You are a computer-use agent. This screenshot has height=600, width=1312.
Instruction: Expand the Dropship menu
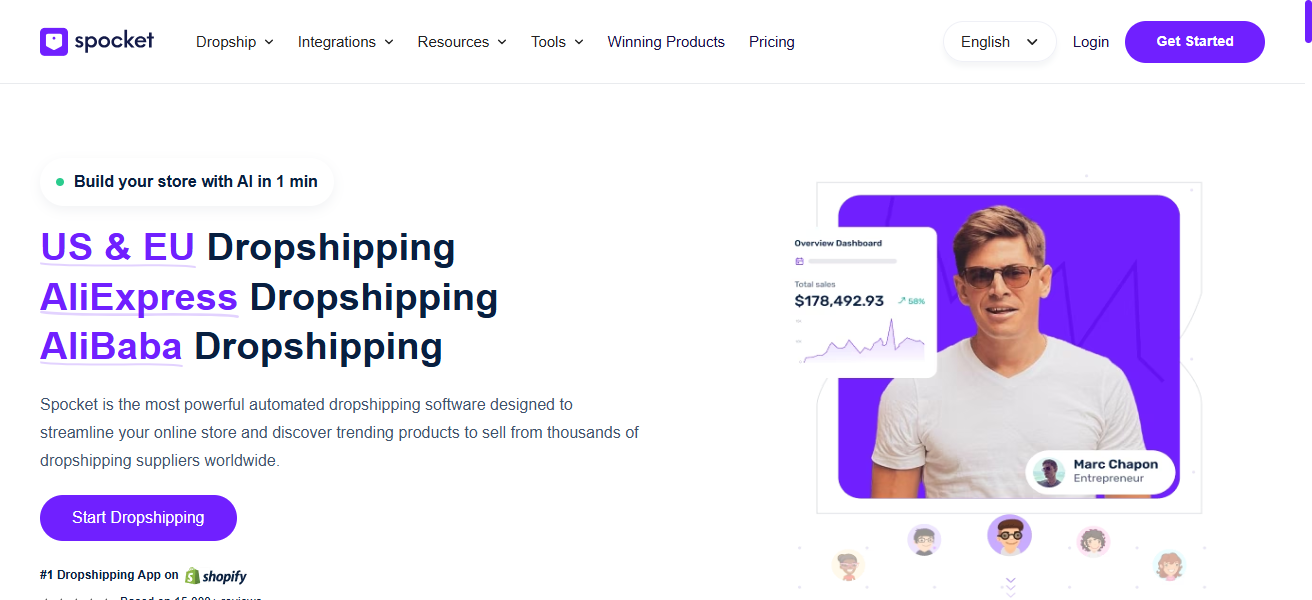click(235, 42)
